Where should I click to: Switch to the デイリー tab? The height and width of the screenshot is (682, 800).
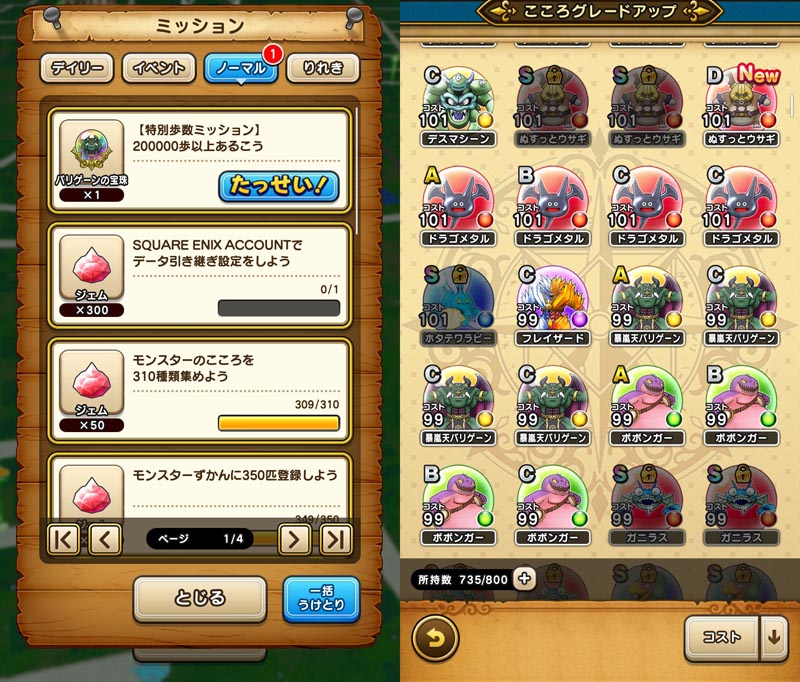point(77,68)
